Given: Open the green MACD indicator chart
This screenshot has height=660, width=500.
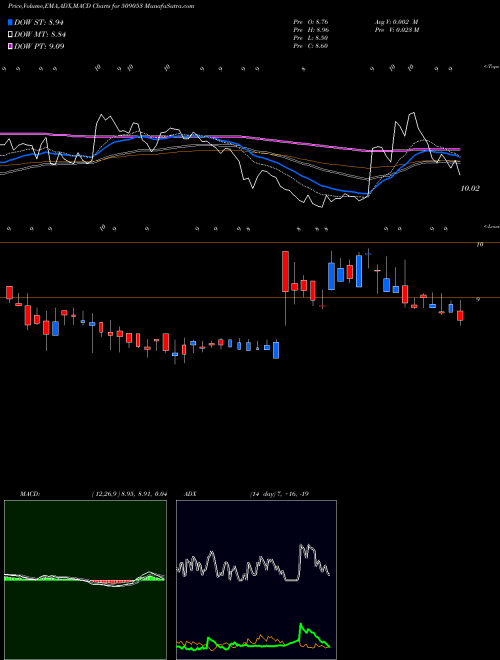Looking at the screenshot, I should (85, 580).
